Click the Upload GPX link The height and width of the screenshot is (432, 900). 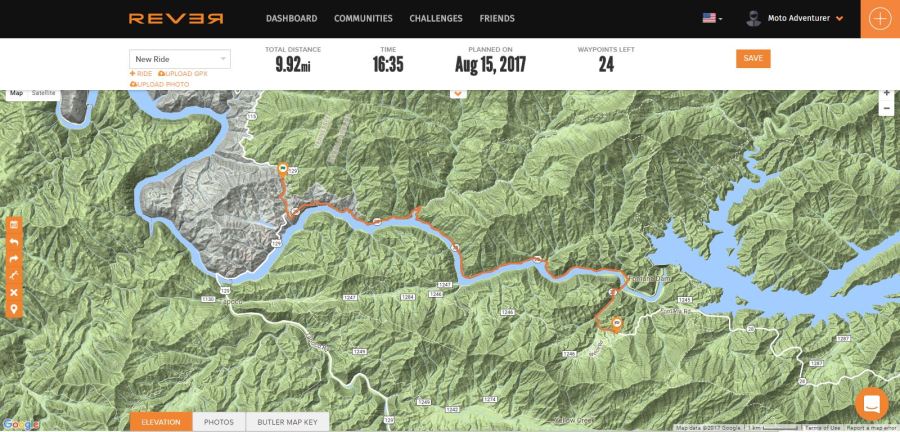tap(183, 74)
